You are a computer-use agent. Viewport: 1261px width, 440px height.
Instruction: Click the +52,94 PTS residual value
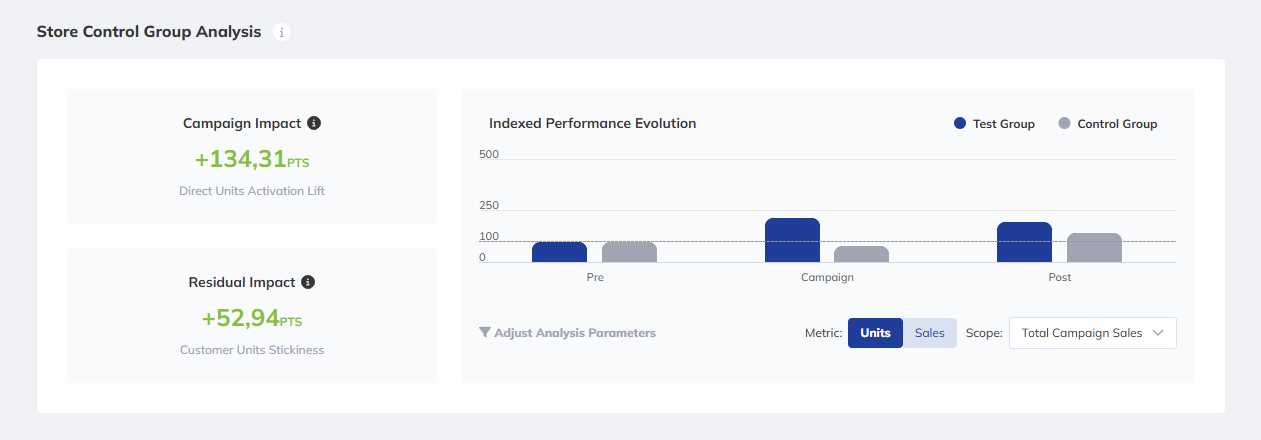click(252, 319)
